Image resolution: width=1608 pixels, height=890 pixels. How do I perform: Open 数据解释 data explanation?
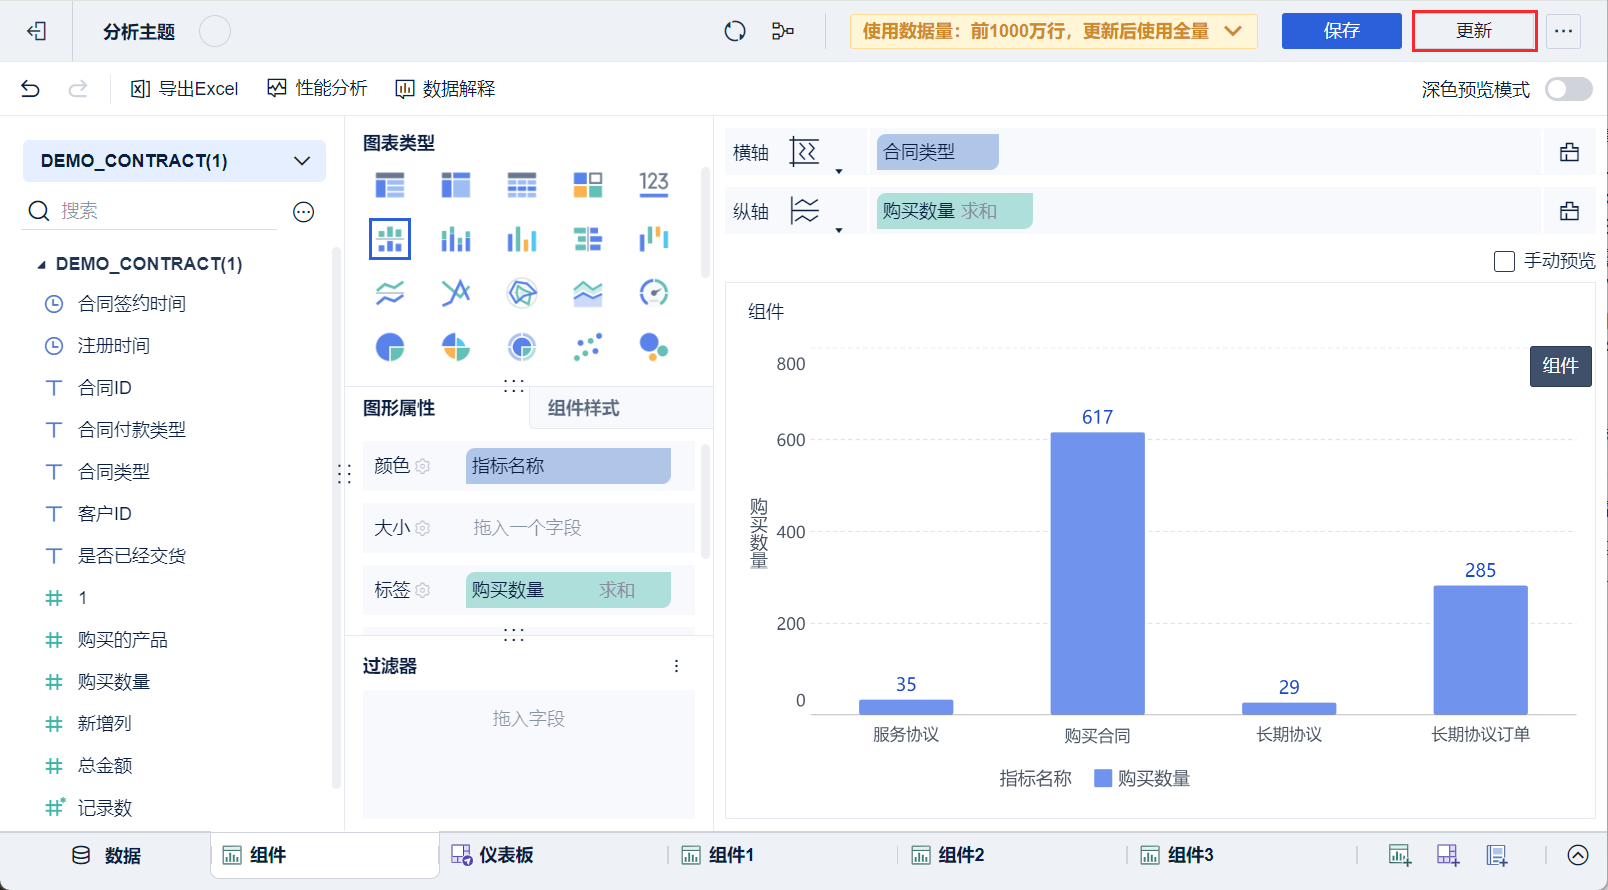click(445, 89)
